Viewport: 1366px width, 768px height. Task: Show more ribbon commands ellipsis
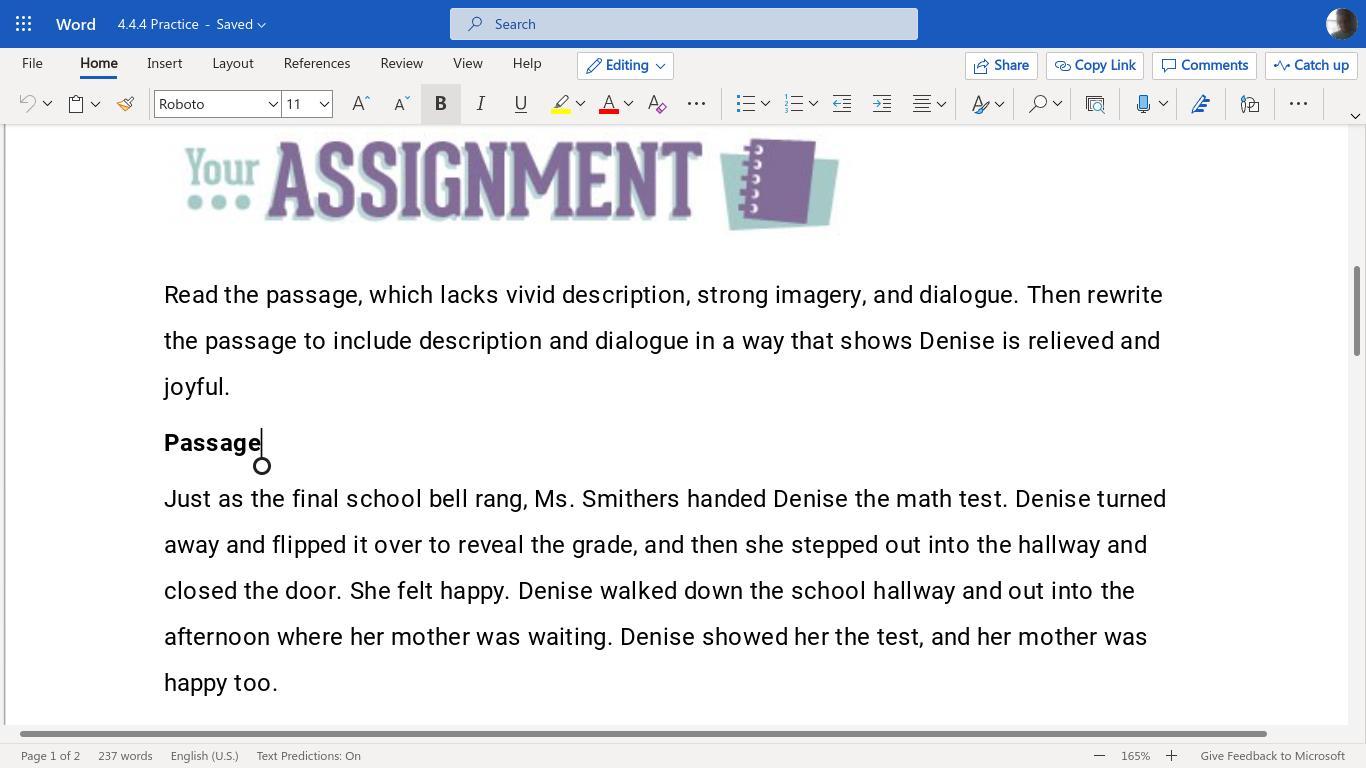point(1298,104)
